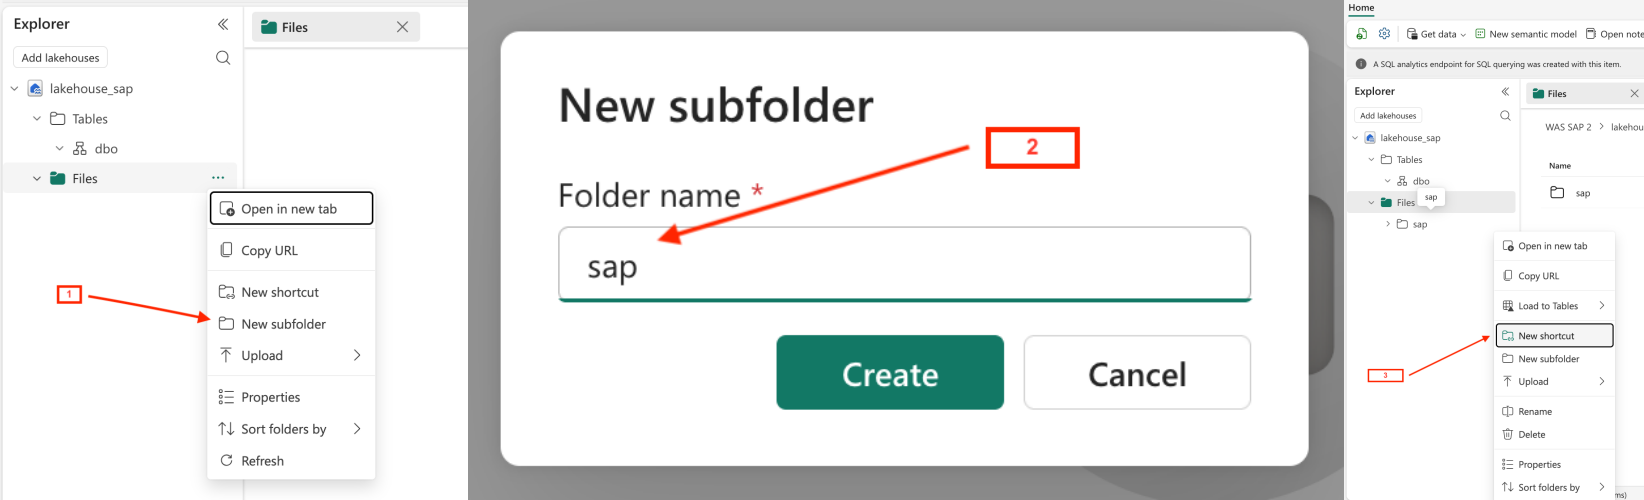Open the WAS SAP 2 breadcrumb link
1644x500 pixels.
pyautogui.click(x=1568, y=127)
